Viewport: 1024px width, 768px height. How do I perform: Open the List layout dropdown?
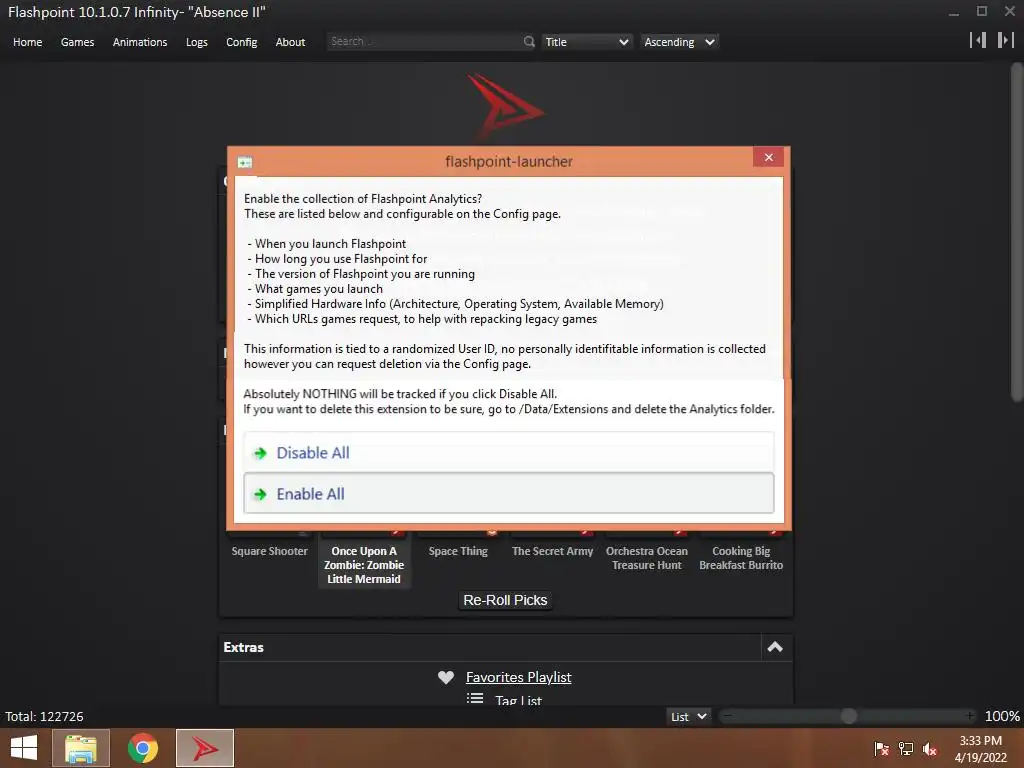pyautogui.click(x=688, y=716)
